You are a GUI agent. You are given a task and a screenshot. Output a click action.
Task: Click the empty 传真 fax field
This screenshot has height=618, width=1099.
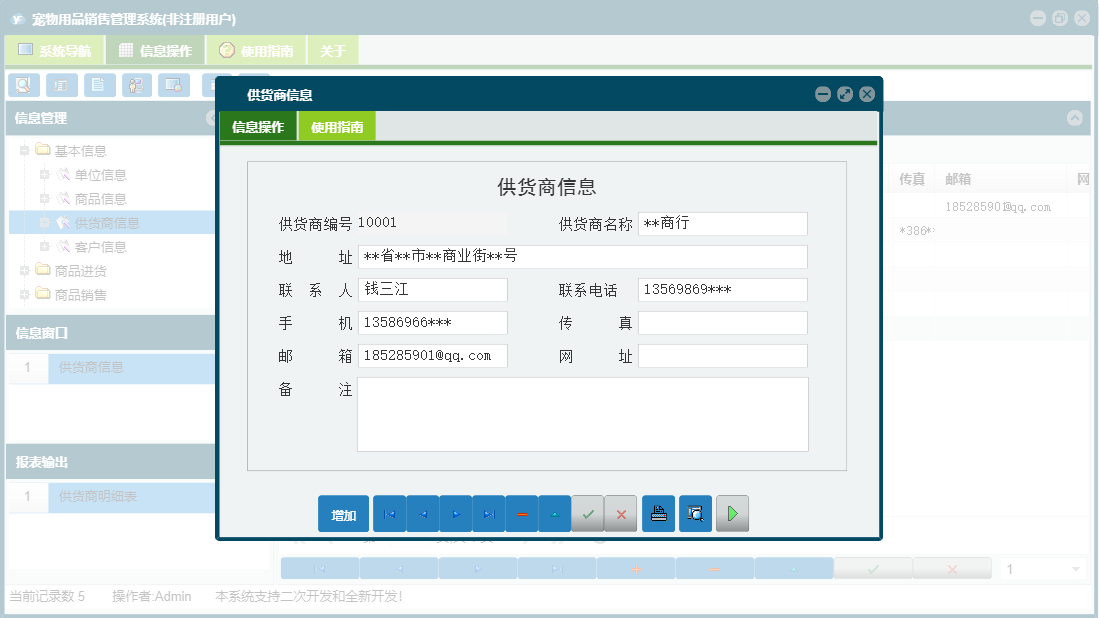click(x=723, y=322)
